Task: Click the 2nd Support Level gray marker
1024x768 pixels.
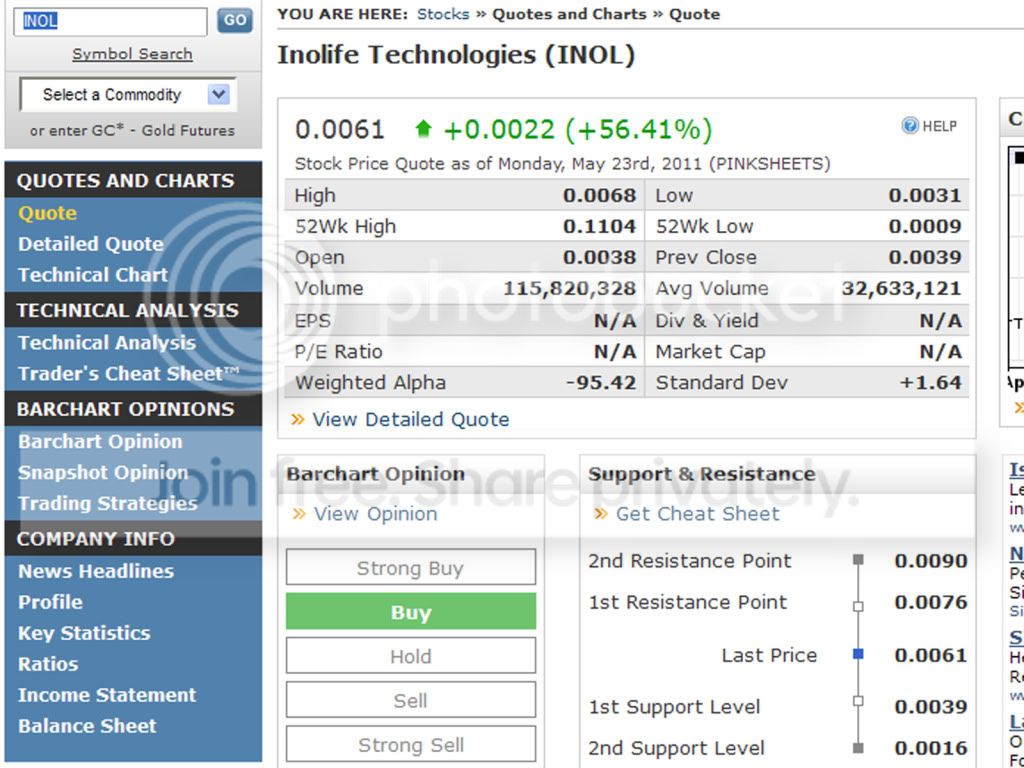Action: point(858,748)
